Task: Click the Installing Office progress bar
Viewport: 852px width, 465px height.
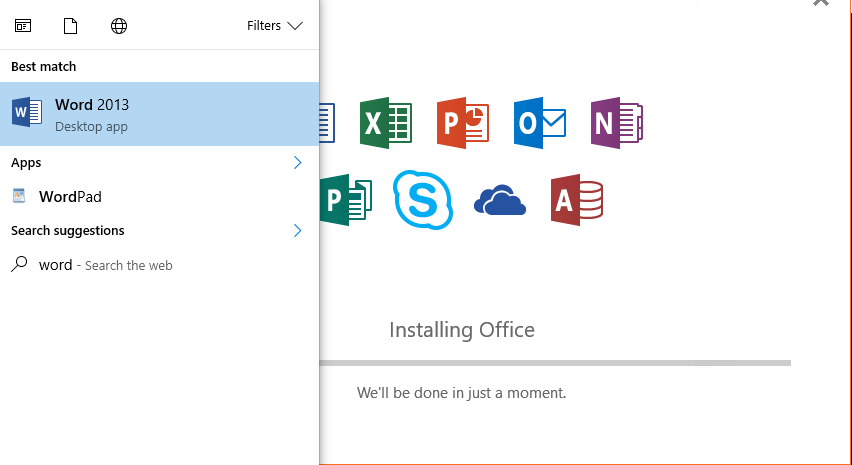Action: click(x=555, y=363)
